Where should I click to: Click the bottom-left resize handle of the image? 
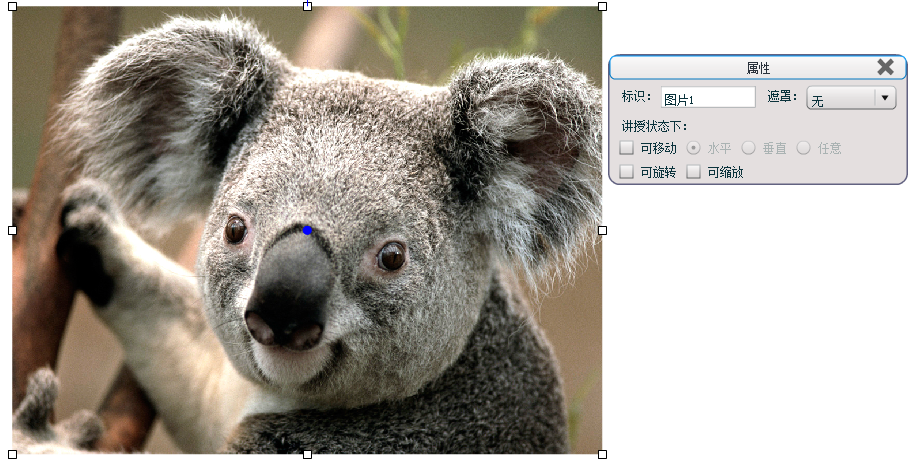pyautogui.click(x=12, y=454)
